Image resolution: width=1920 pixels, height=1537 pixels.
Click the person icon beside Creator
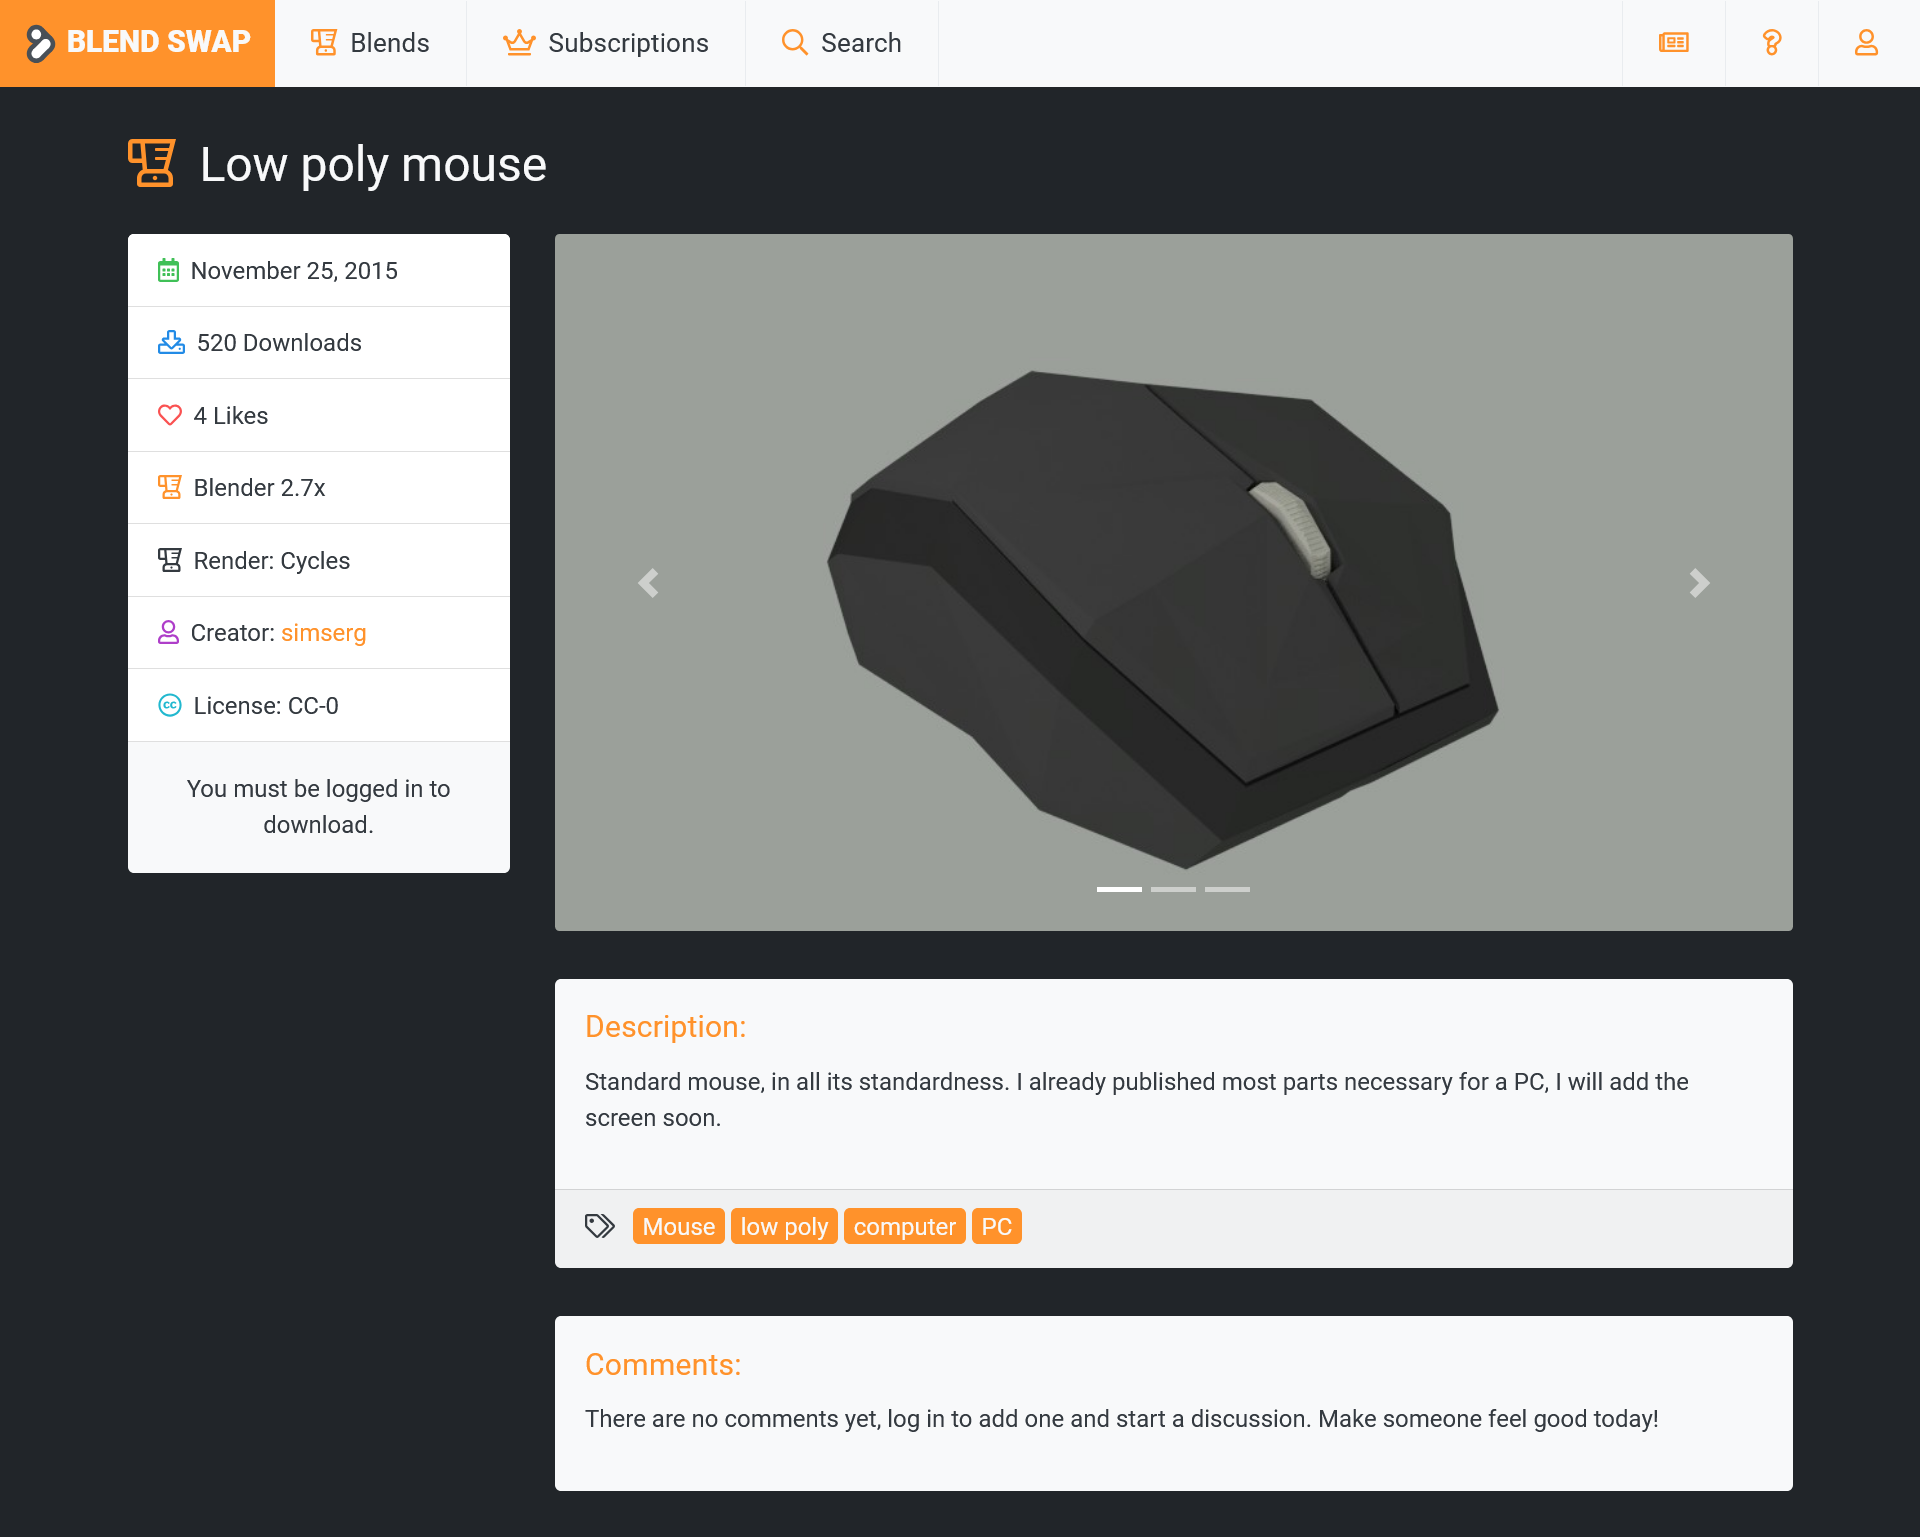(x=169, y=632)
